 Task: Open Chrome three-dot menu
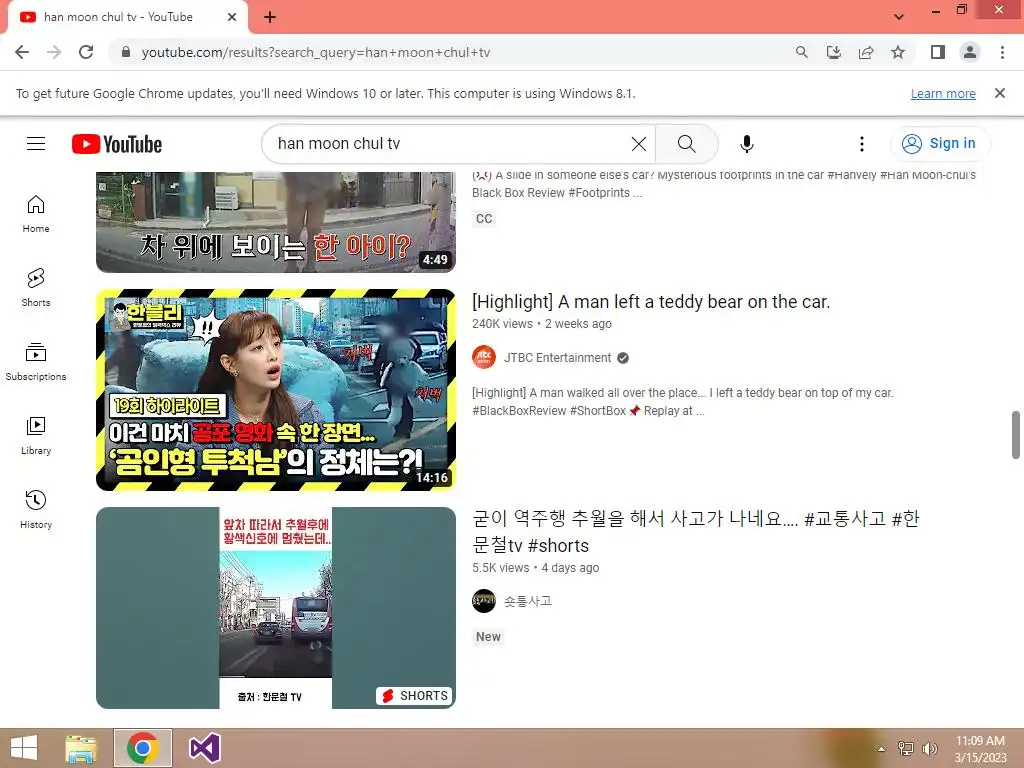point(1002,52)
